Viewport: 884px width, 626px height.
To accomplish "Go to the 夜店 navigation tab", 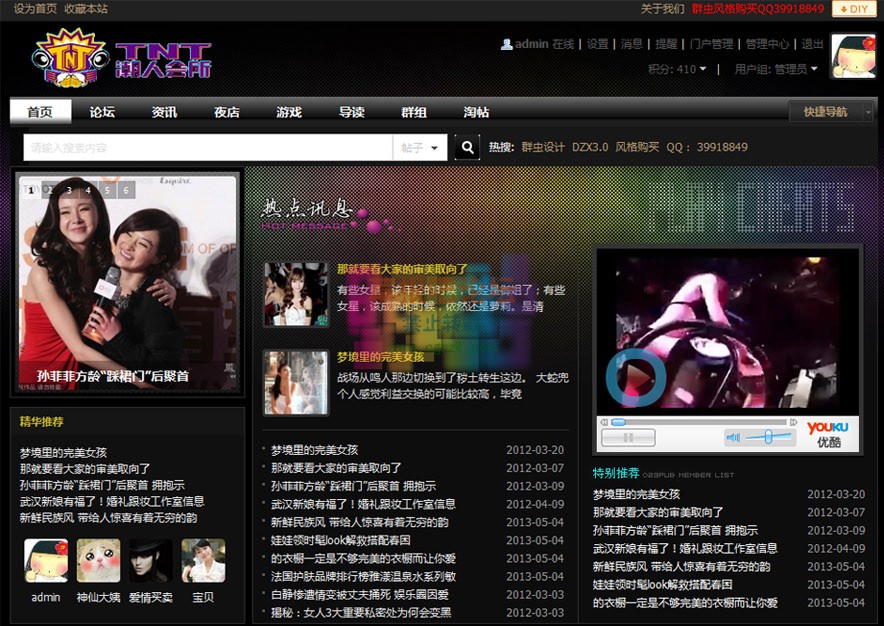I will 226,112.
